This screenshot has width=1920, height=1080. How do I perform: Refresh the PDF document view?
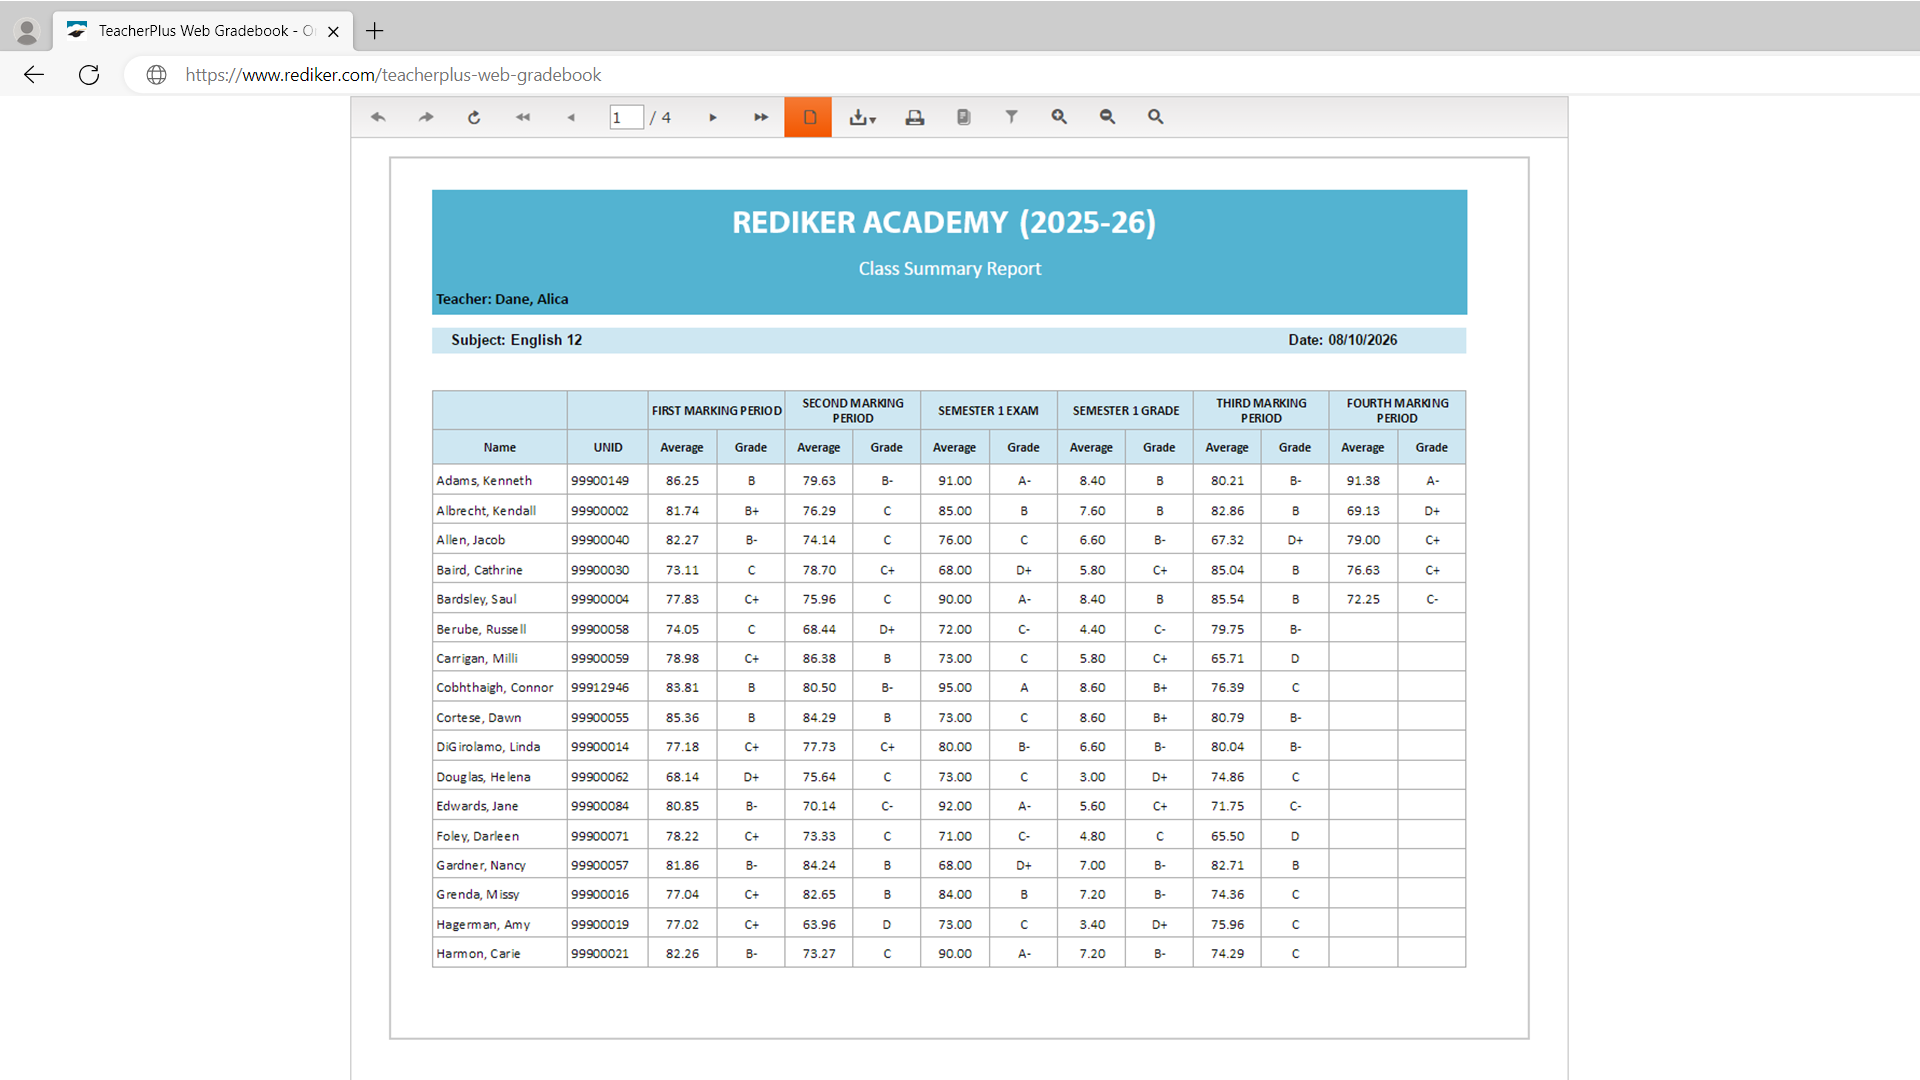click(474, 117)
